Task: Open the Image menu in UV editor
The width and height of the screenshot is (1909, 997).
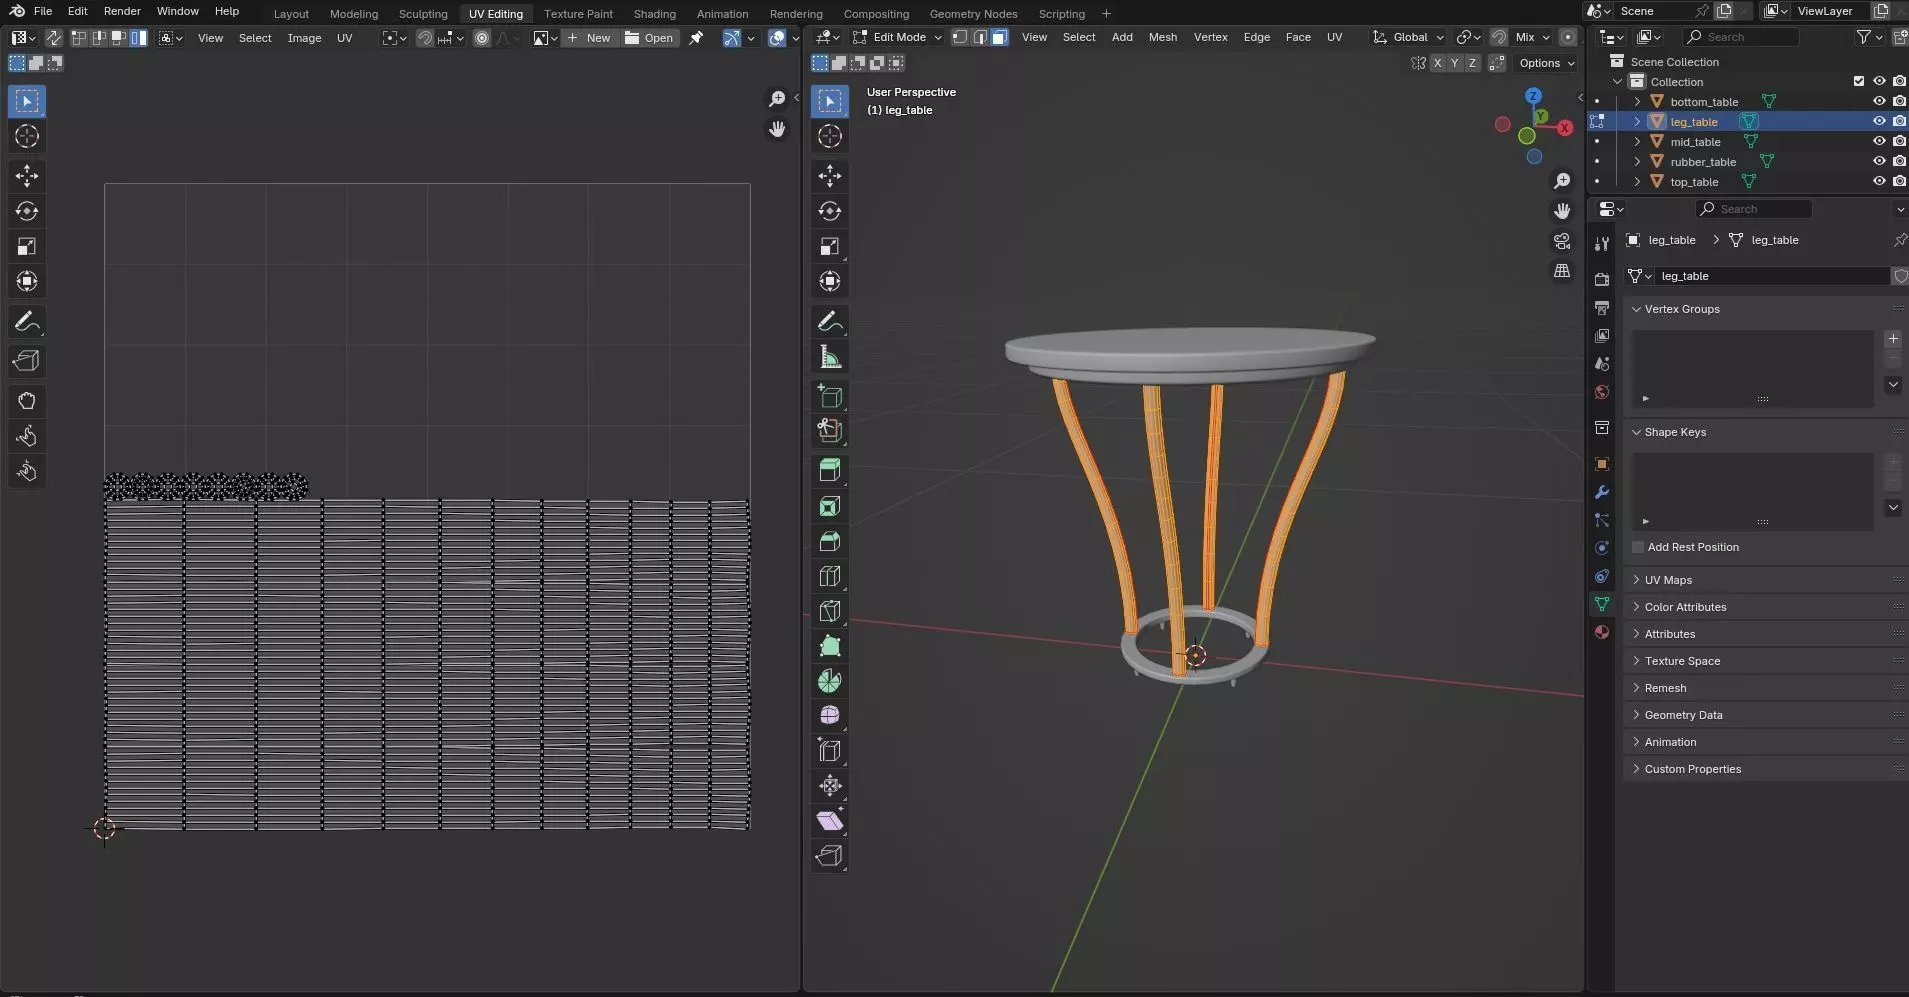Action: coord(304,38)
